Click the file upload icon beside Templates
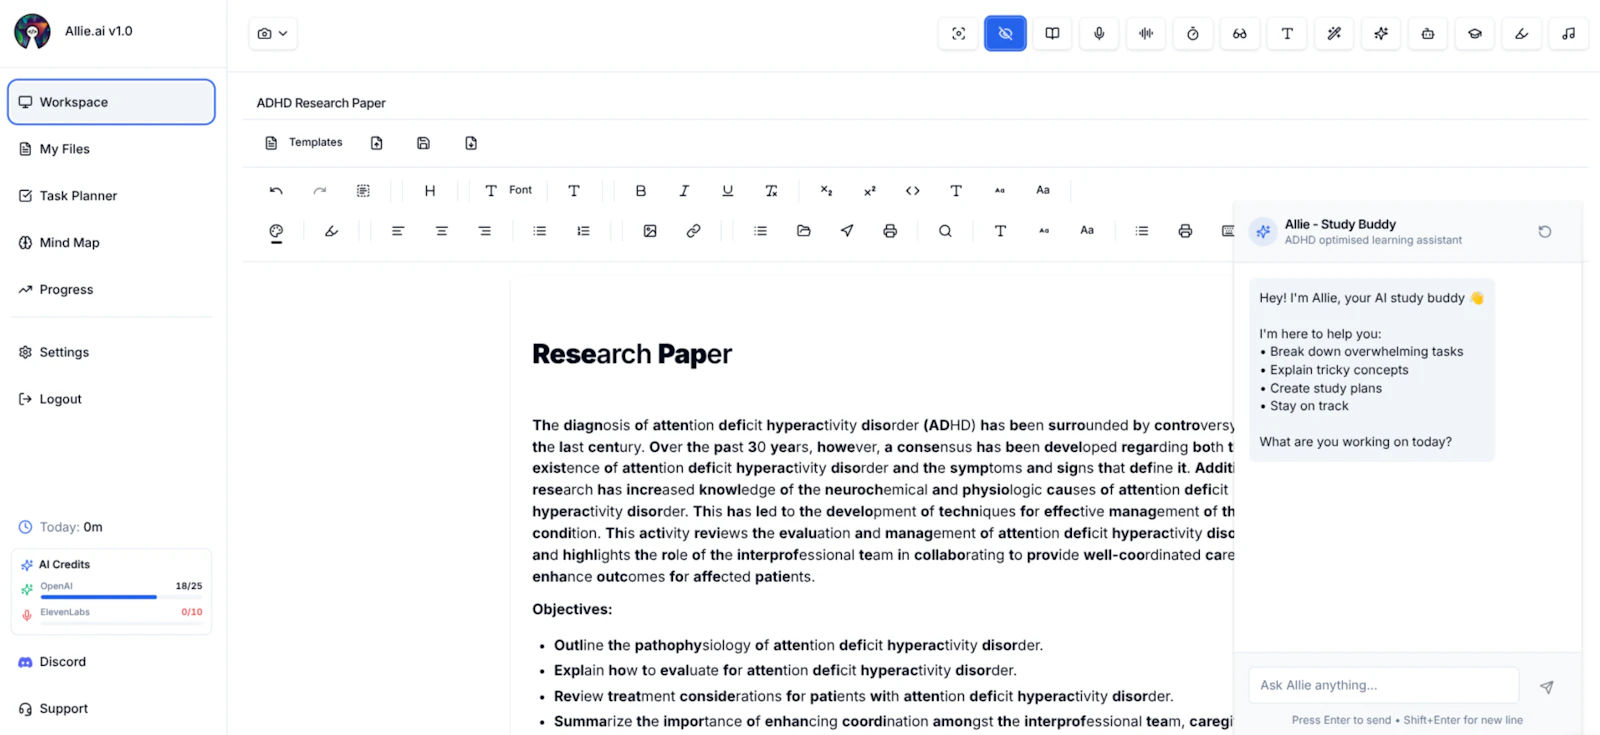 377,143
